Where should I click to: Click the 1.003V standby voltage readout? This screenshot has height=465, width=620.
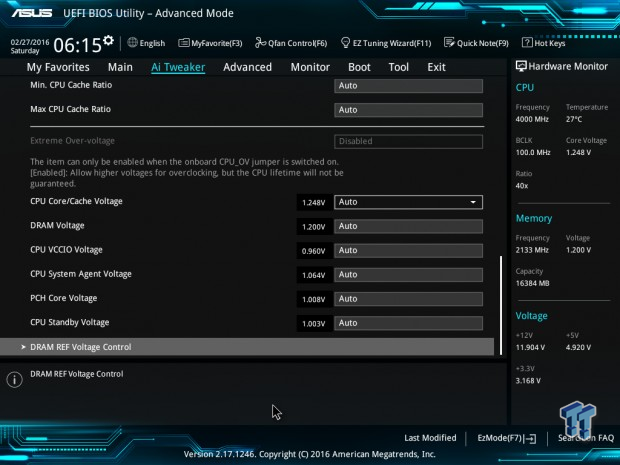tap(314, 323)
